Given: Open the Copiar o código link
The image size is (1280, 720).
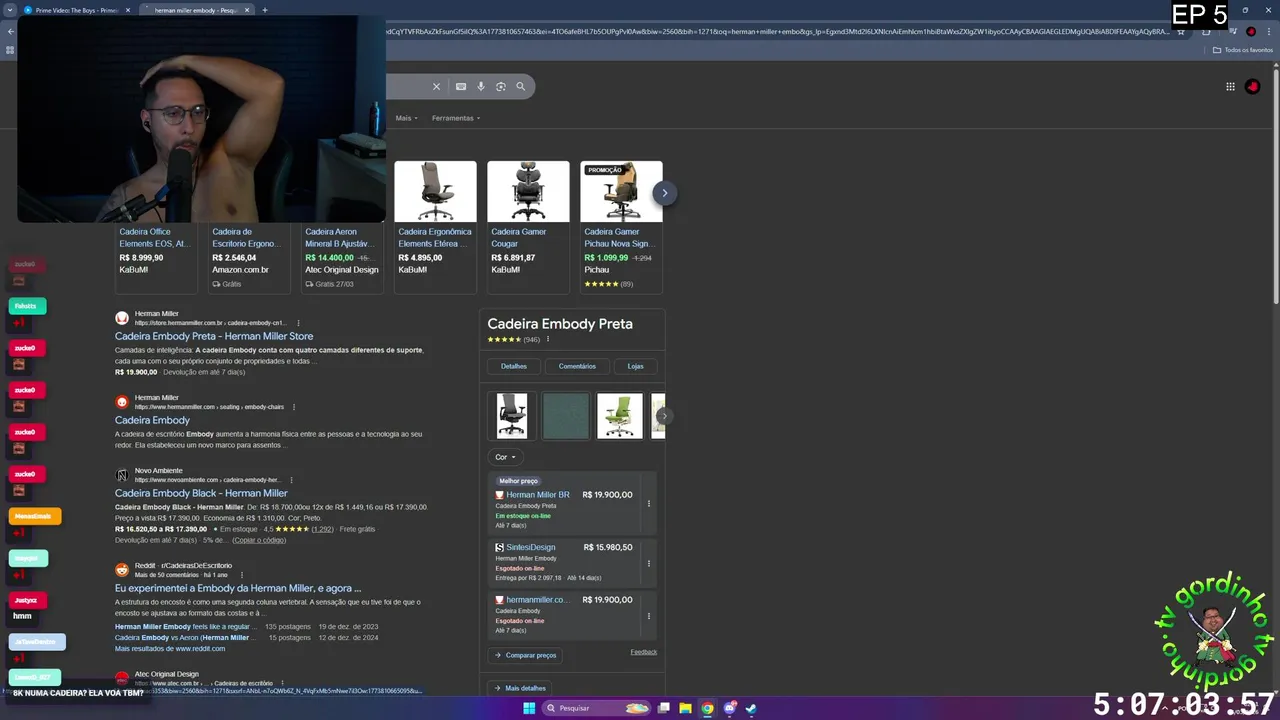Looking at the screenshot, I should [x=259, y=540].
